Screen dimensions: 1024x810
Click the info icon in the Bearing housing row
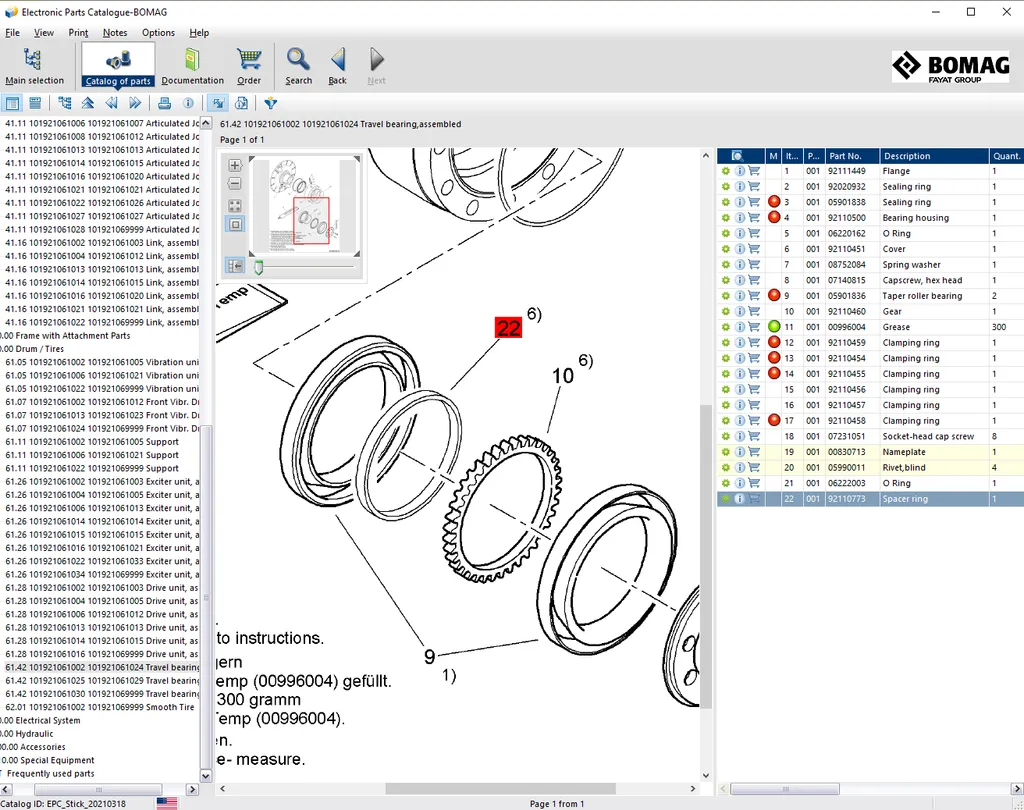(740, 218)
